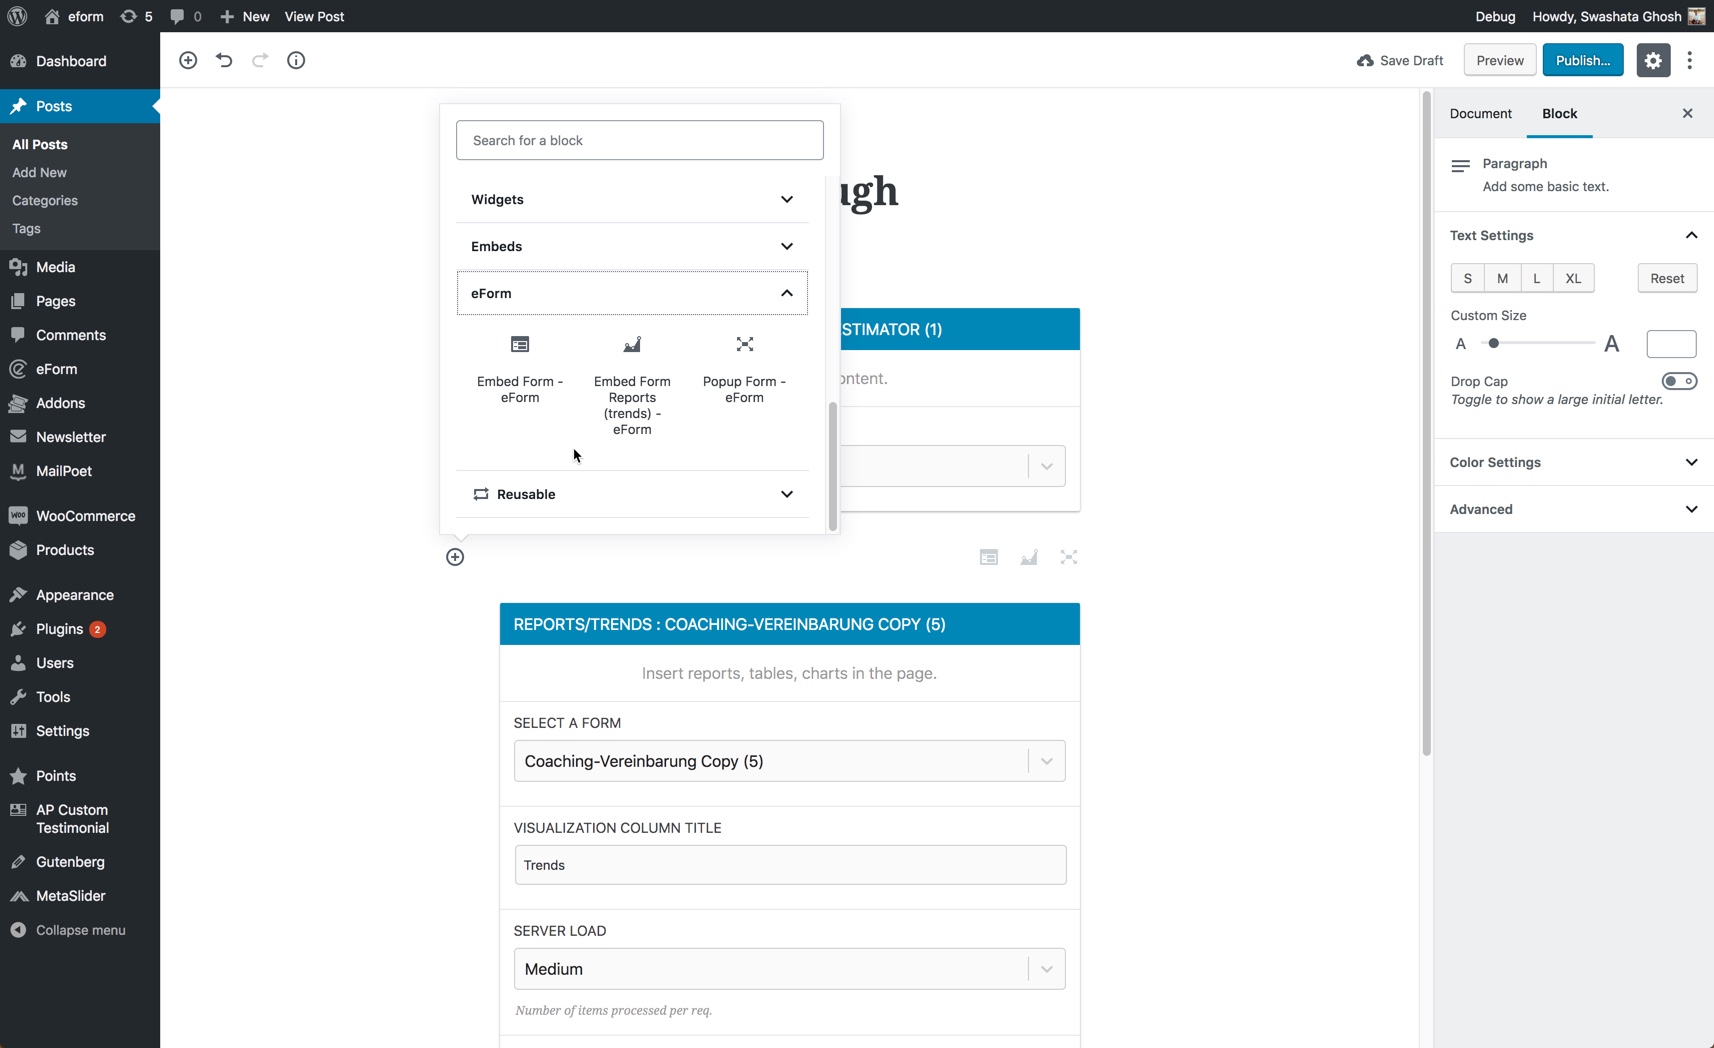The width and height of the screenshot is (1714, 1048).
Task: Expand the Color Settings panel
Action: pos(1574,462)
